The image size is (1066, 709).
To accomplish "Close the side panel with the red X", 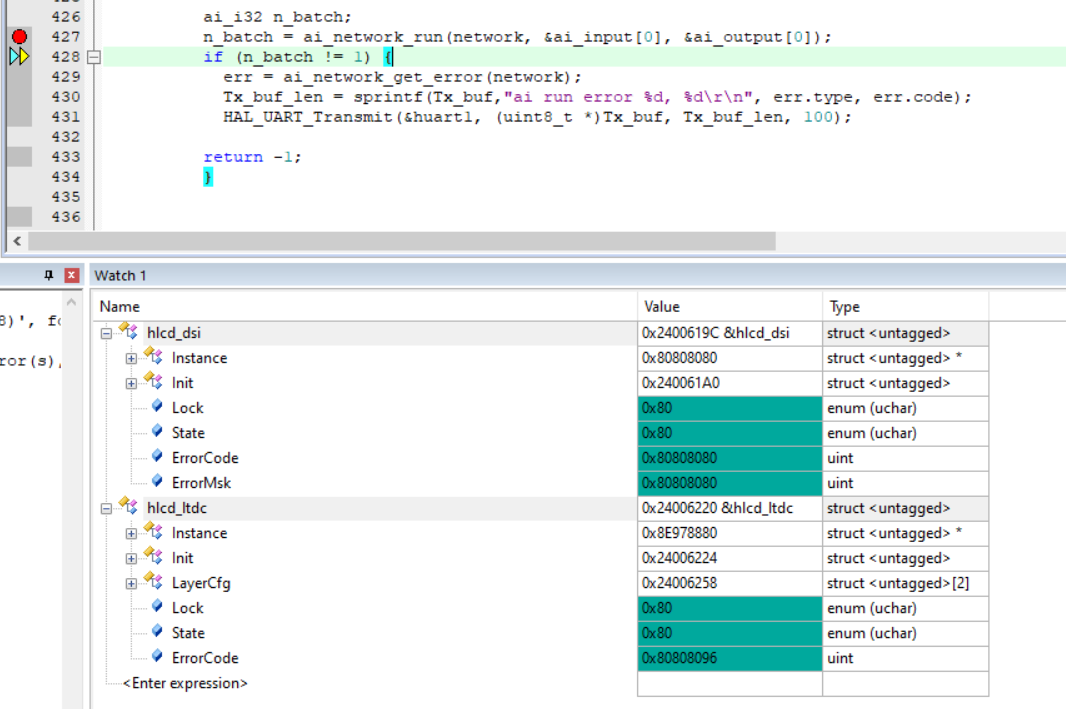I will click(70, 274).
